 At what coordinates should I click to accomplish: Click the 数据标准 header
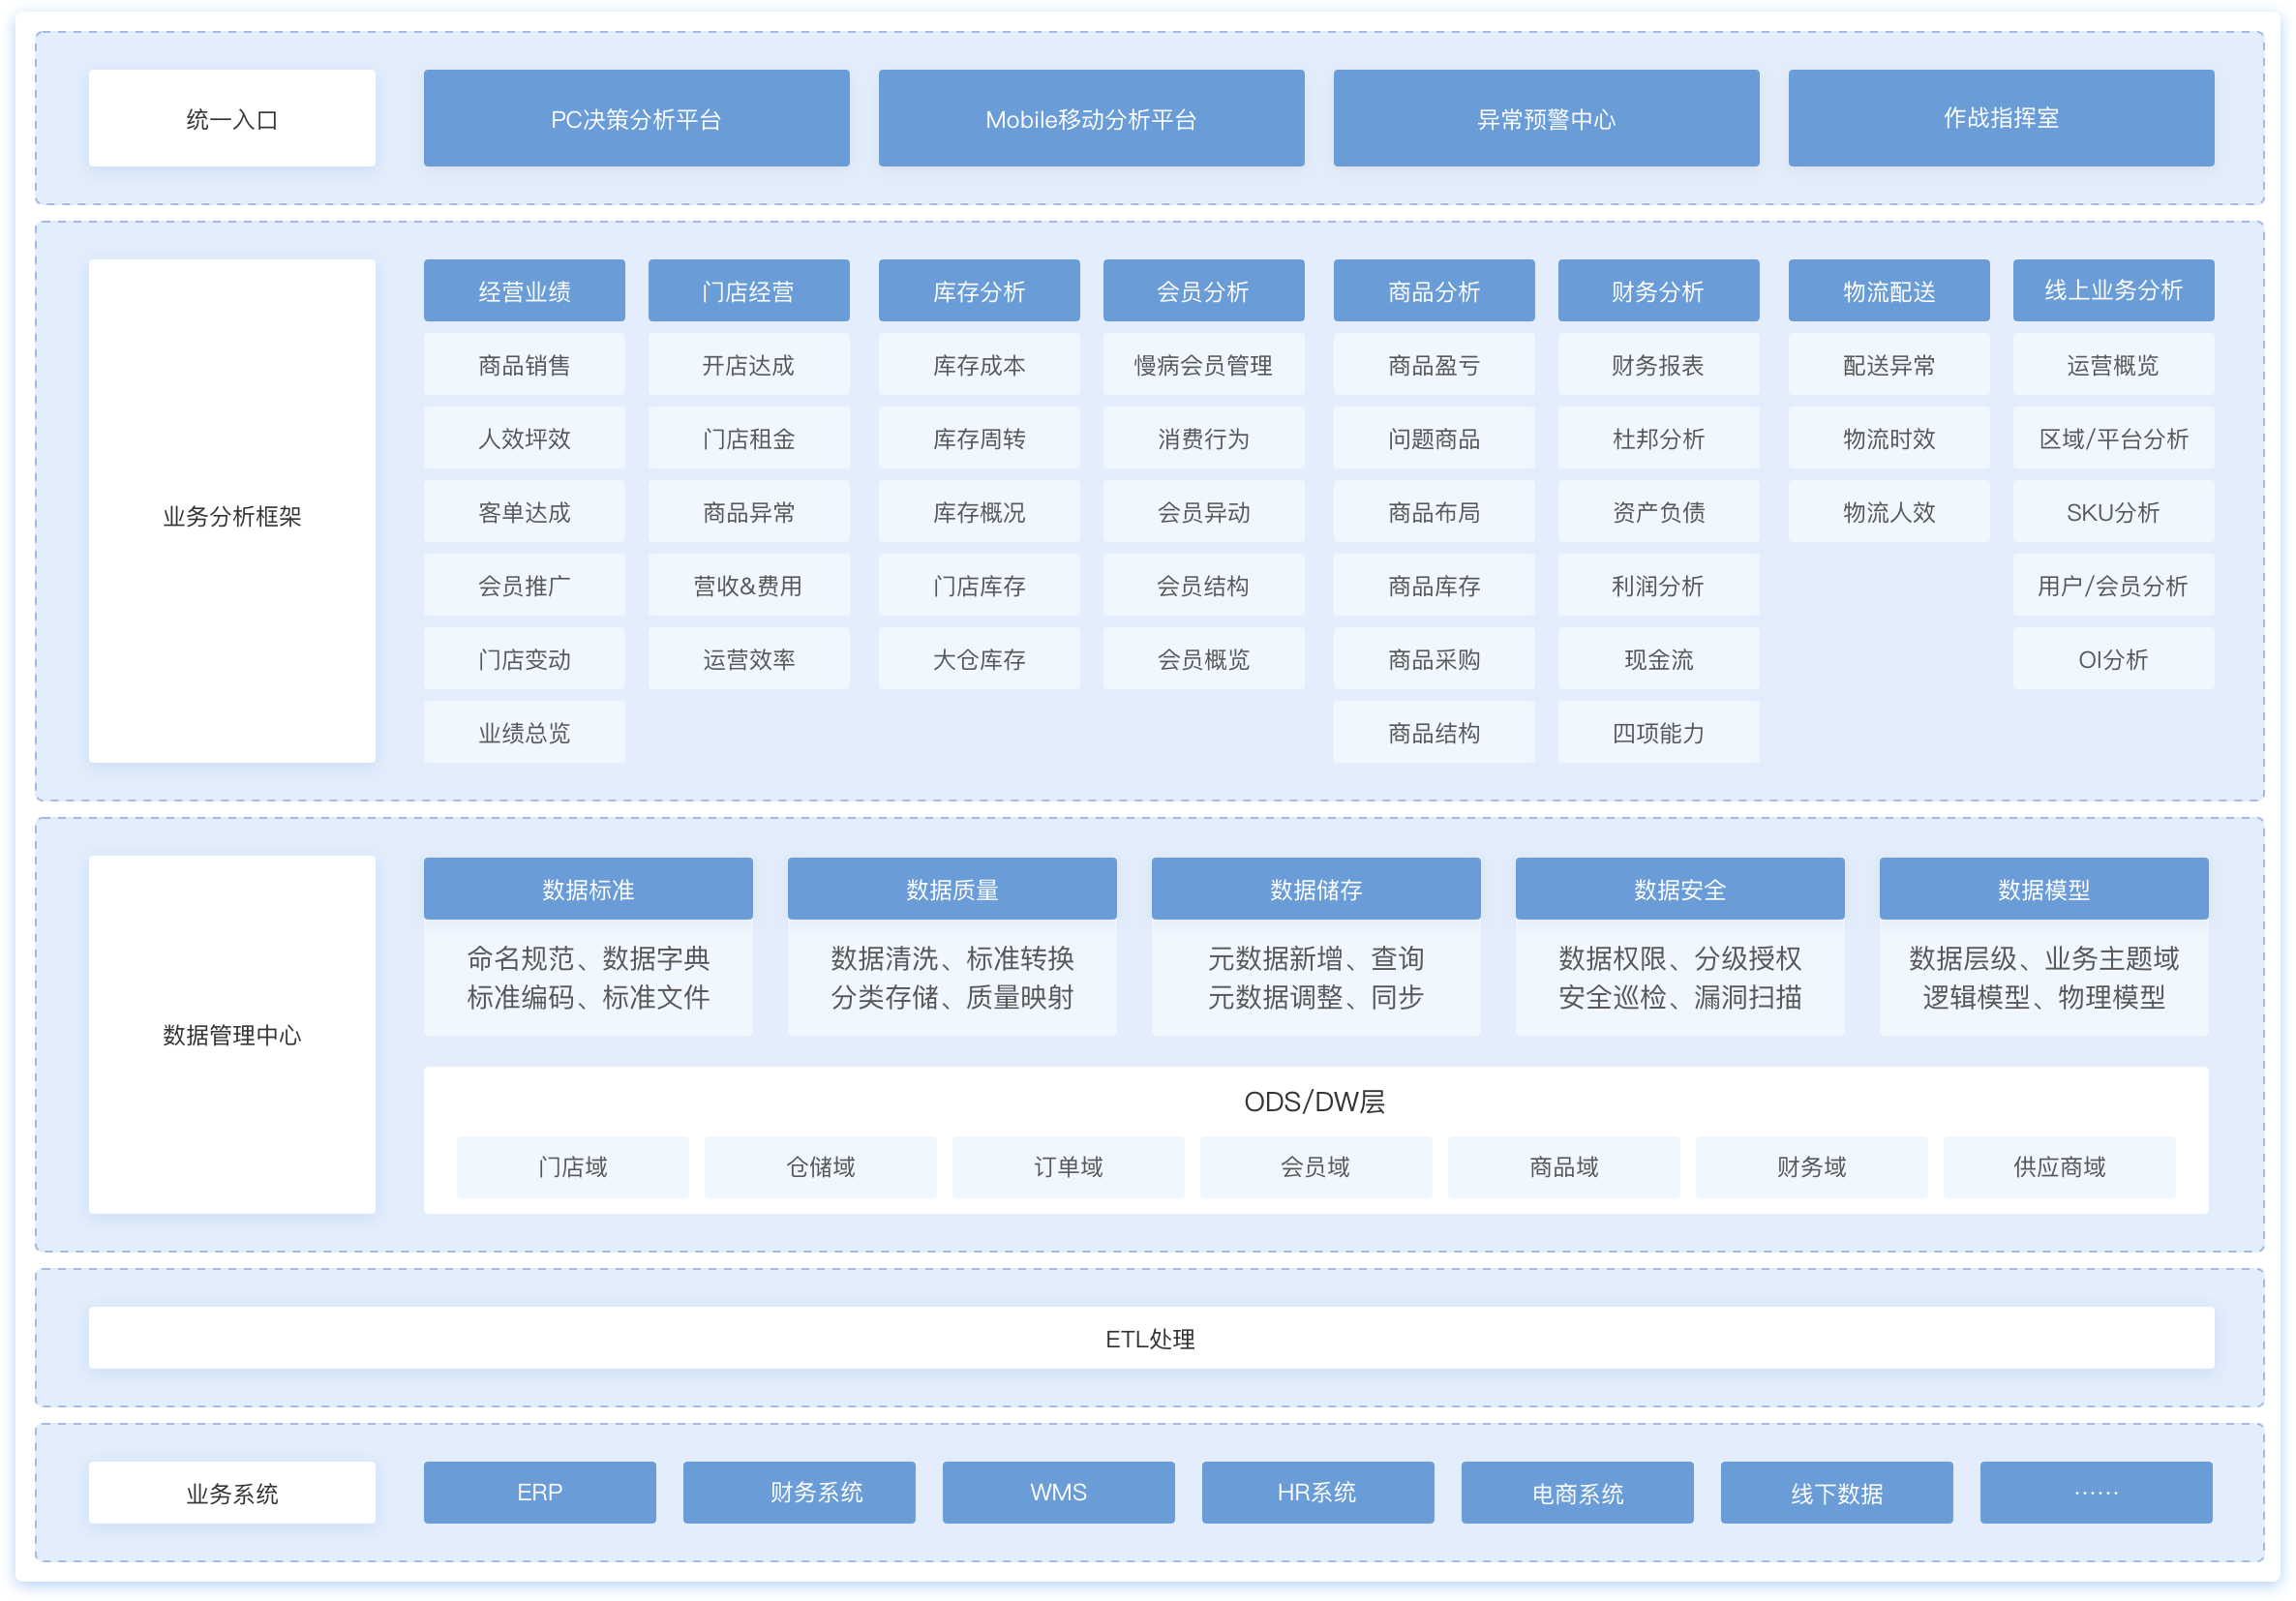[x=588, y=889]
